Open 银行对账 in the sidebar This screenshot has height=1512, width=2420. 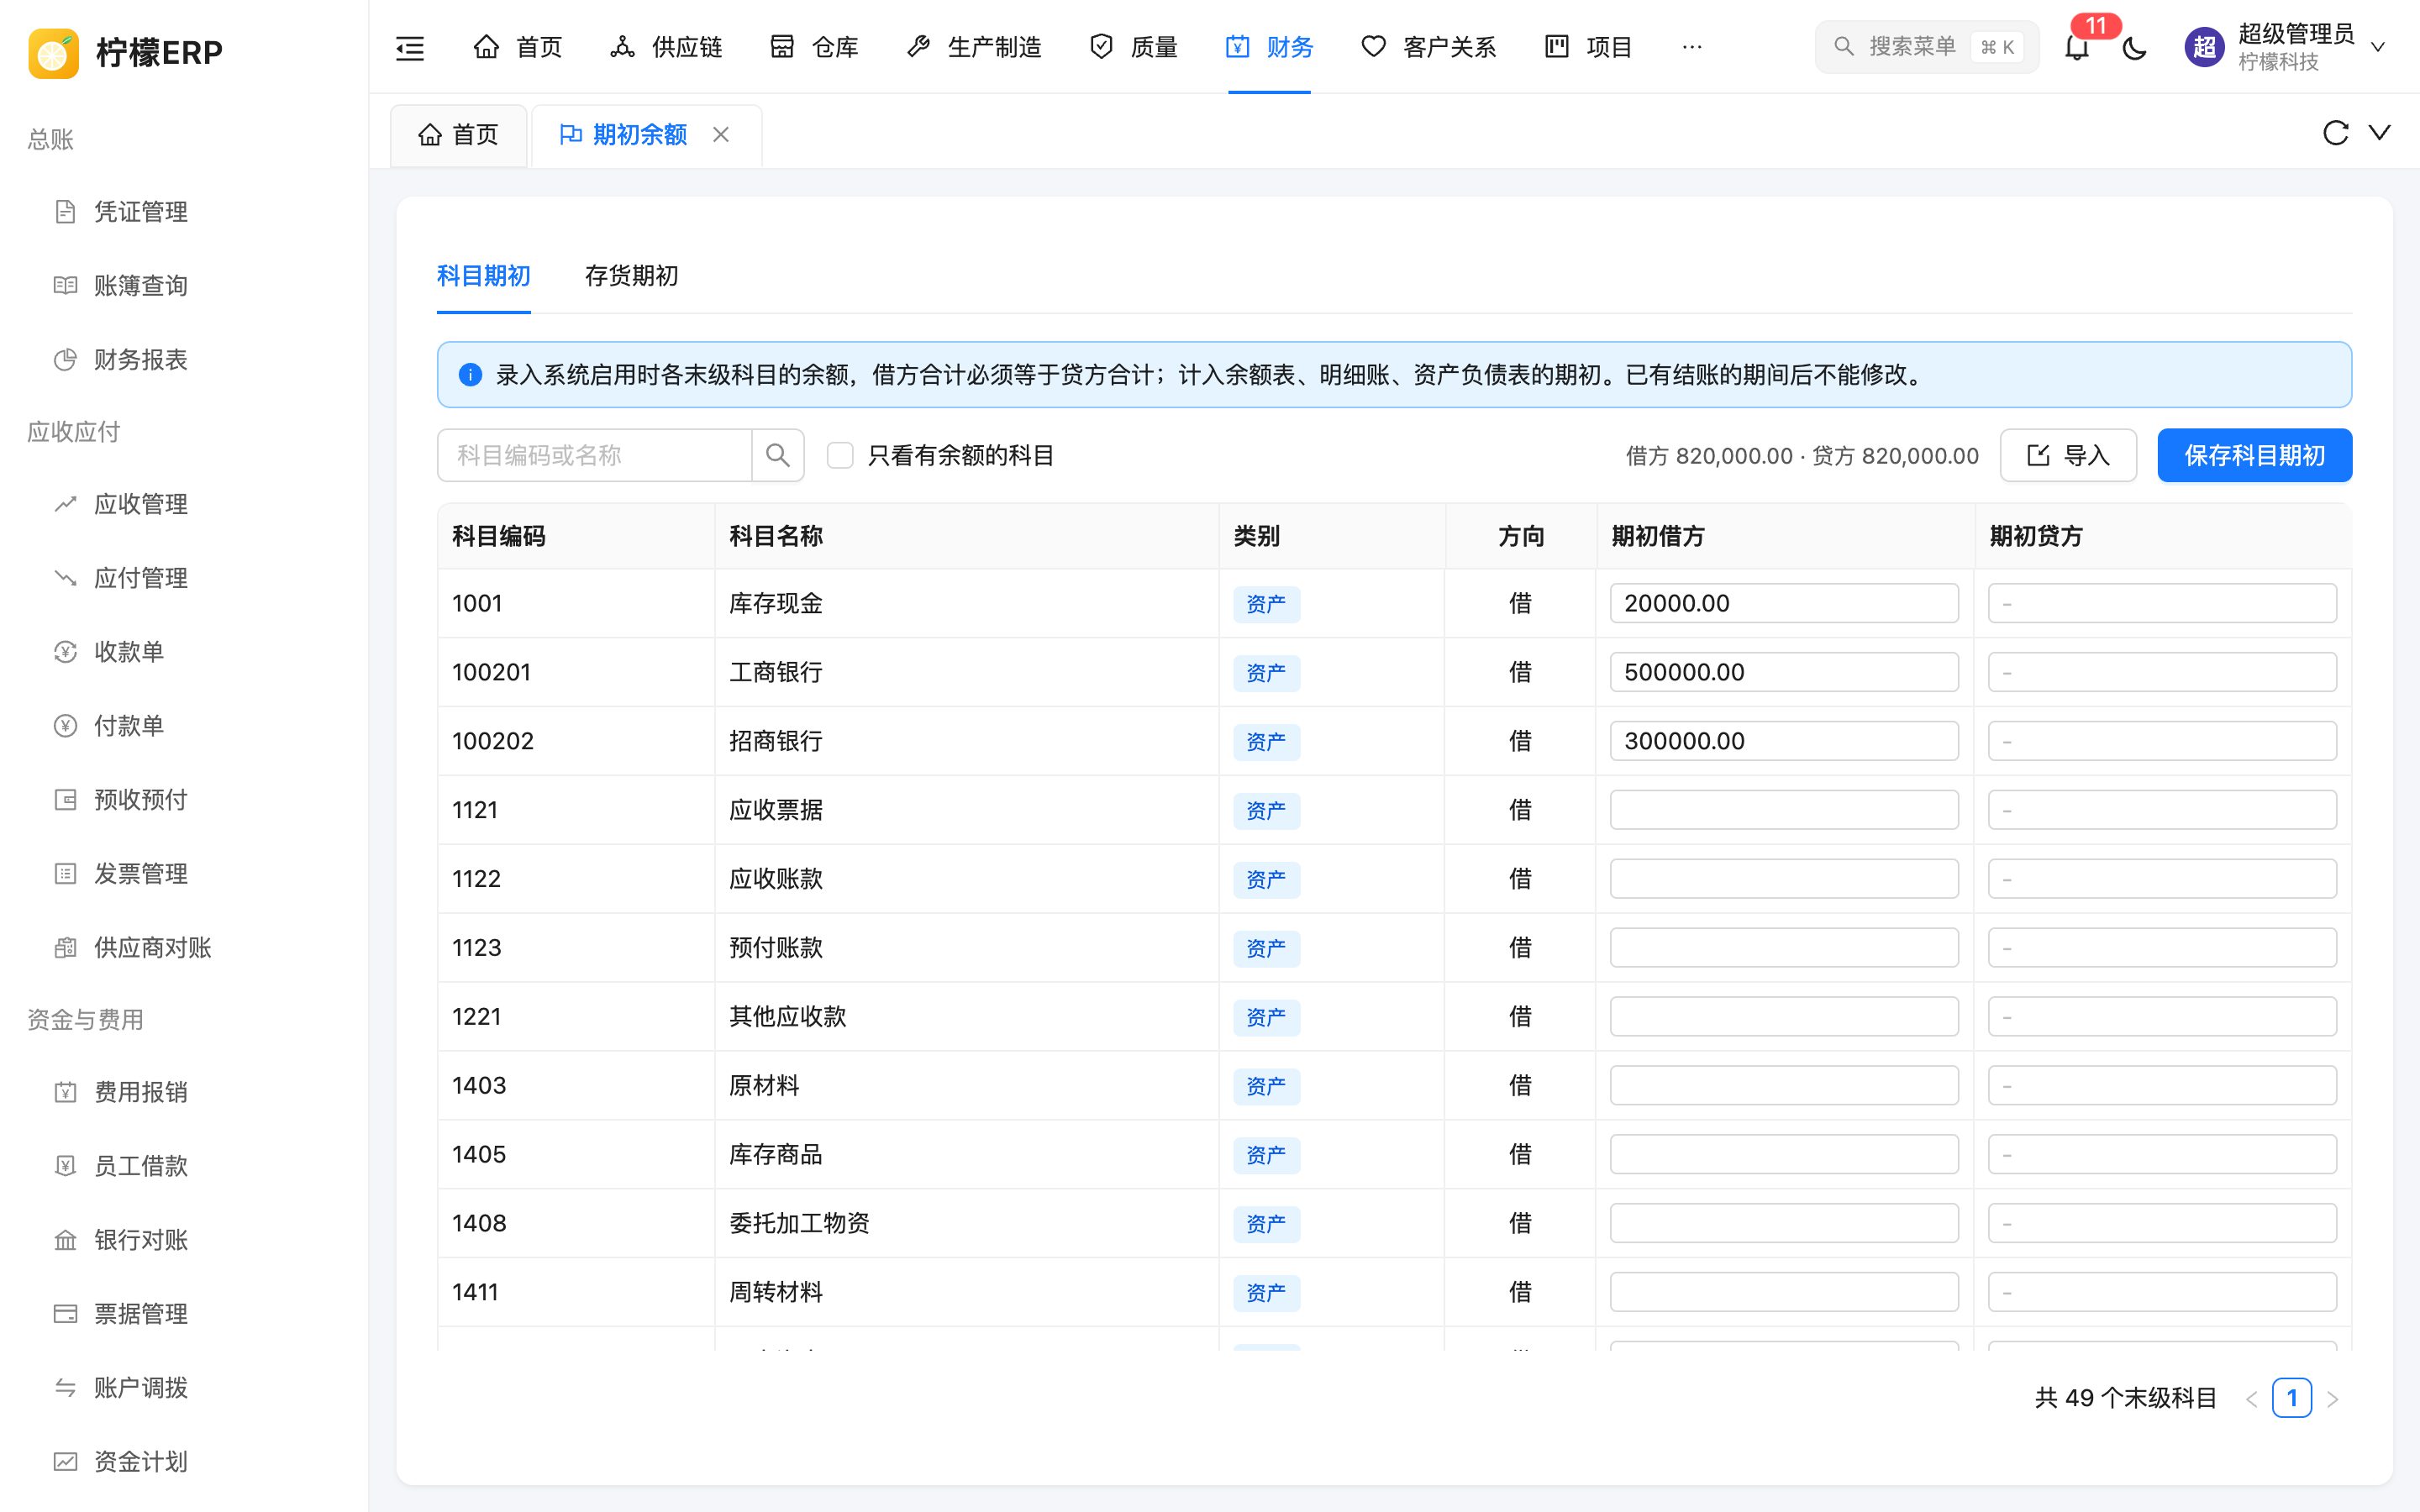pos(140,1240)
